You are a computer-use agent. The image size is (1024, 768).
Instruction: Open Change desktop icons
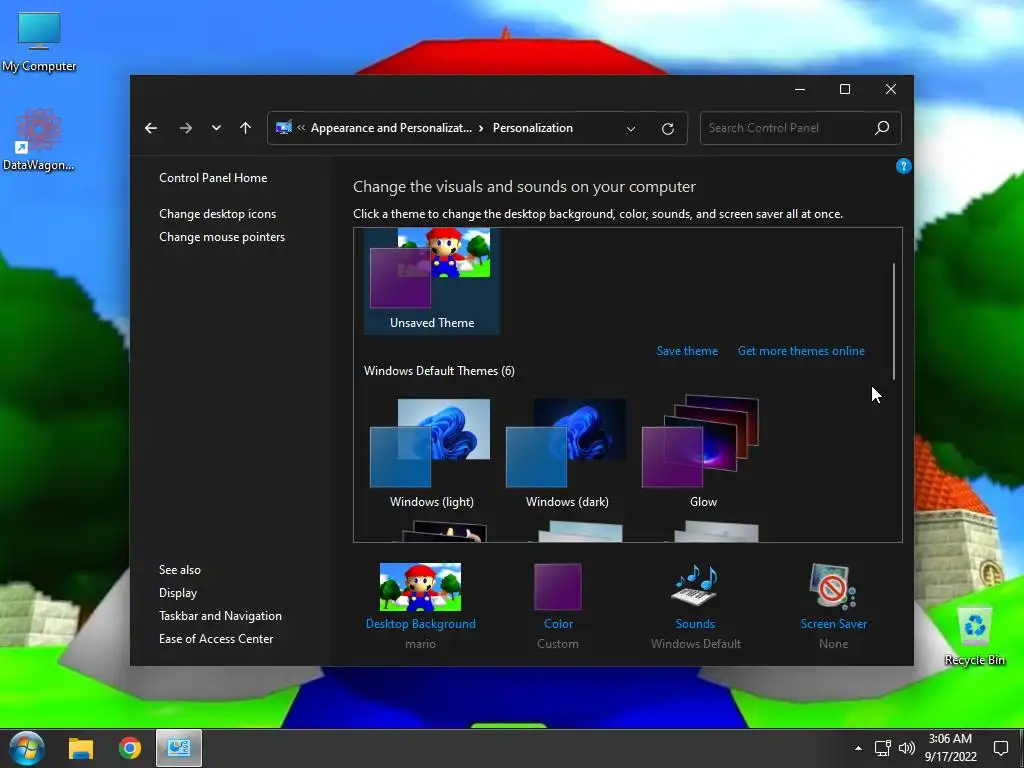[x=217, y=214]
